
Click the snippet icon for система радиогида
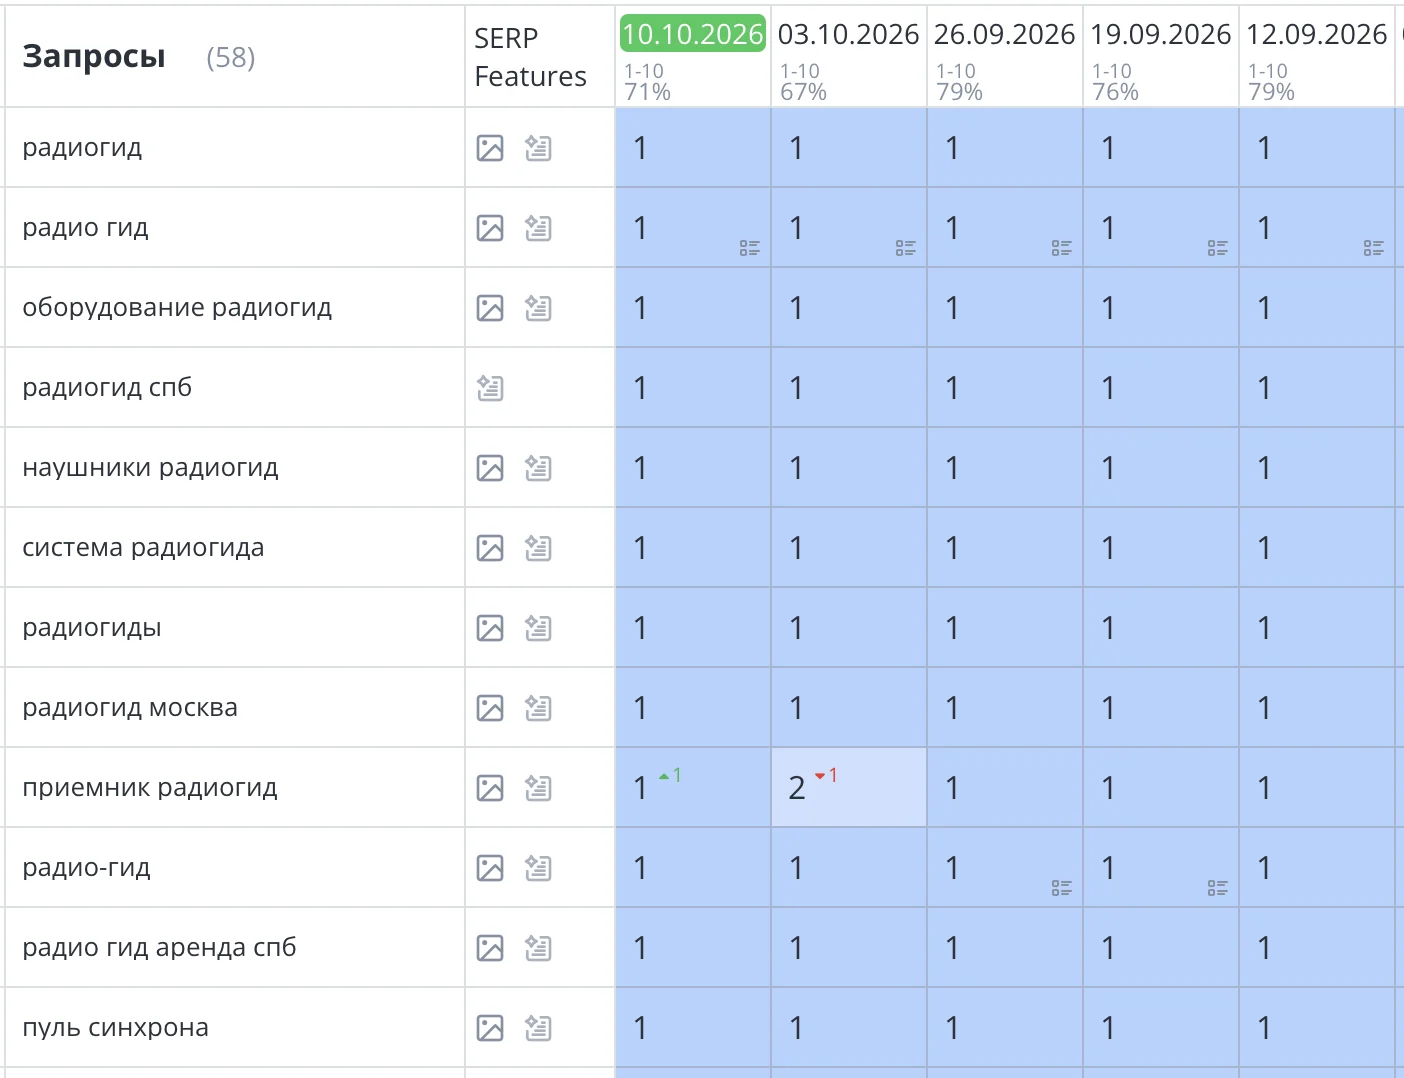tap(538, 548)
